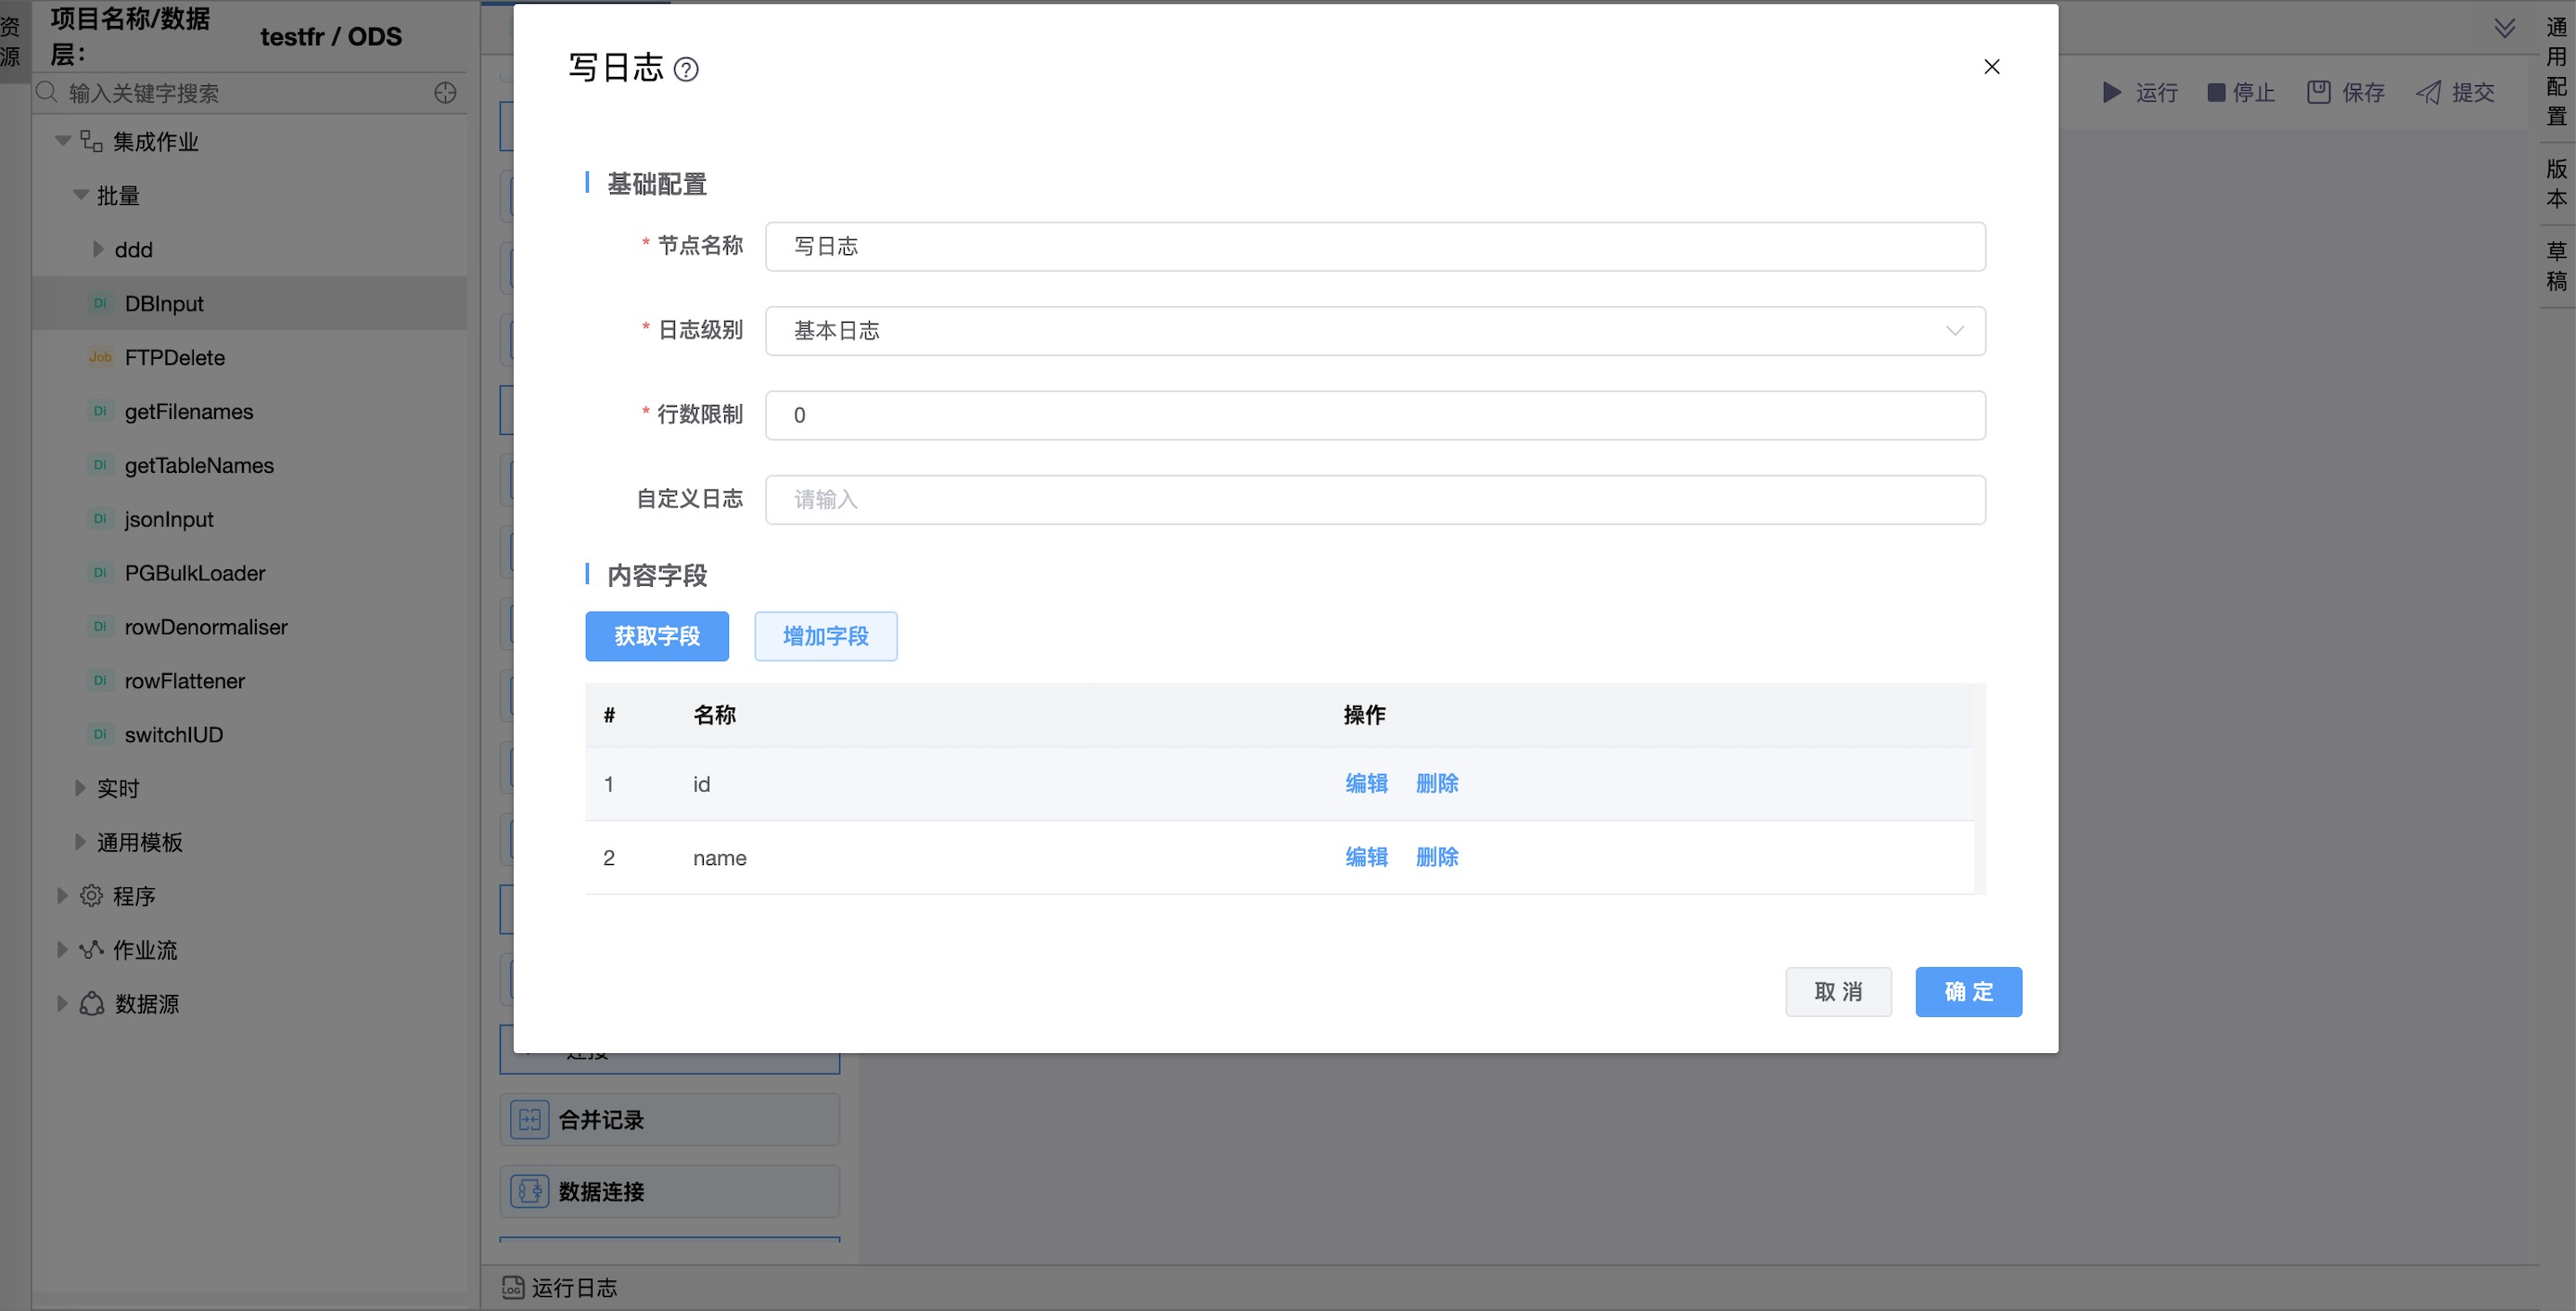The image size is (2576, 1311).
Task: Click the 获取字段 button
Action: point(656,636)
